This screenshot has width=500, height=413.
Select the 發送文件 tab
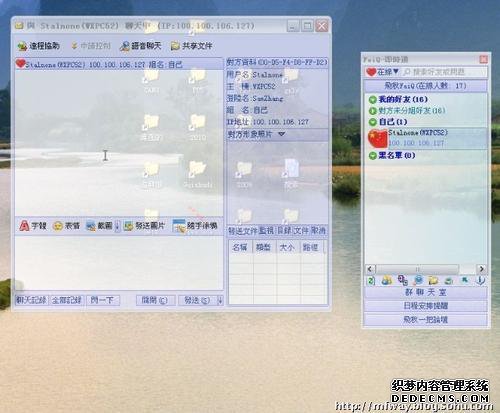click(x=243, y=230)
